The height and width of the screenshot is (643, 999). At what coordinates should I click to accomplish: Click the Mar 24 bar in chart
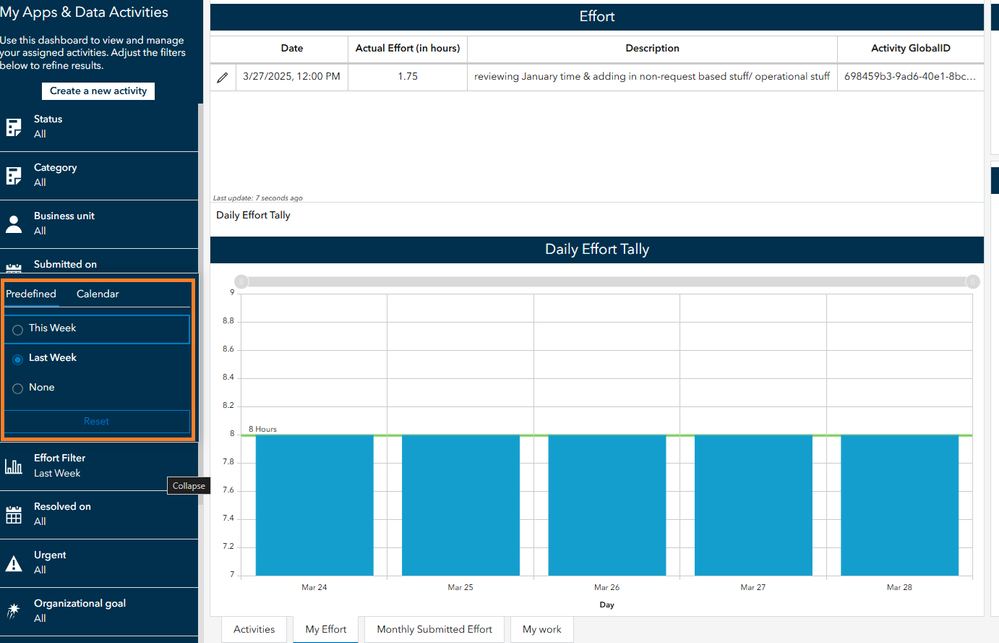click(315, 505)
